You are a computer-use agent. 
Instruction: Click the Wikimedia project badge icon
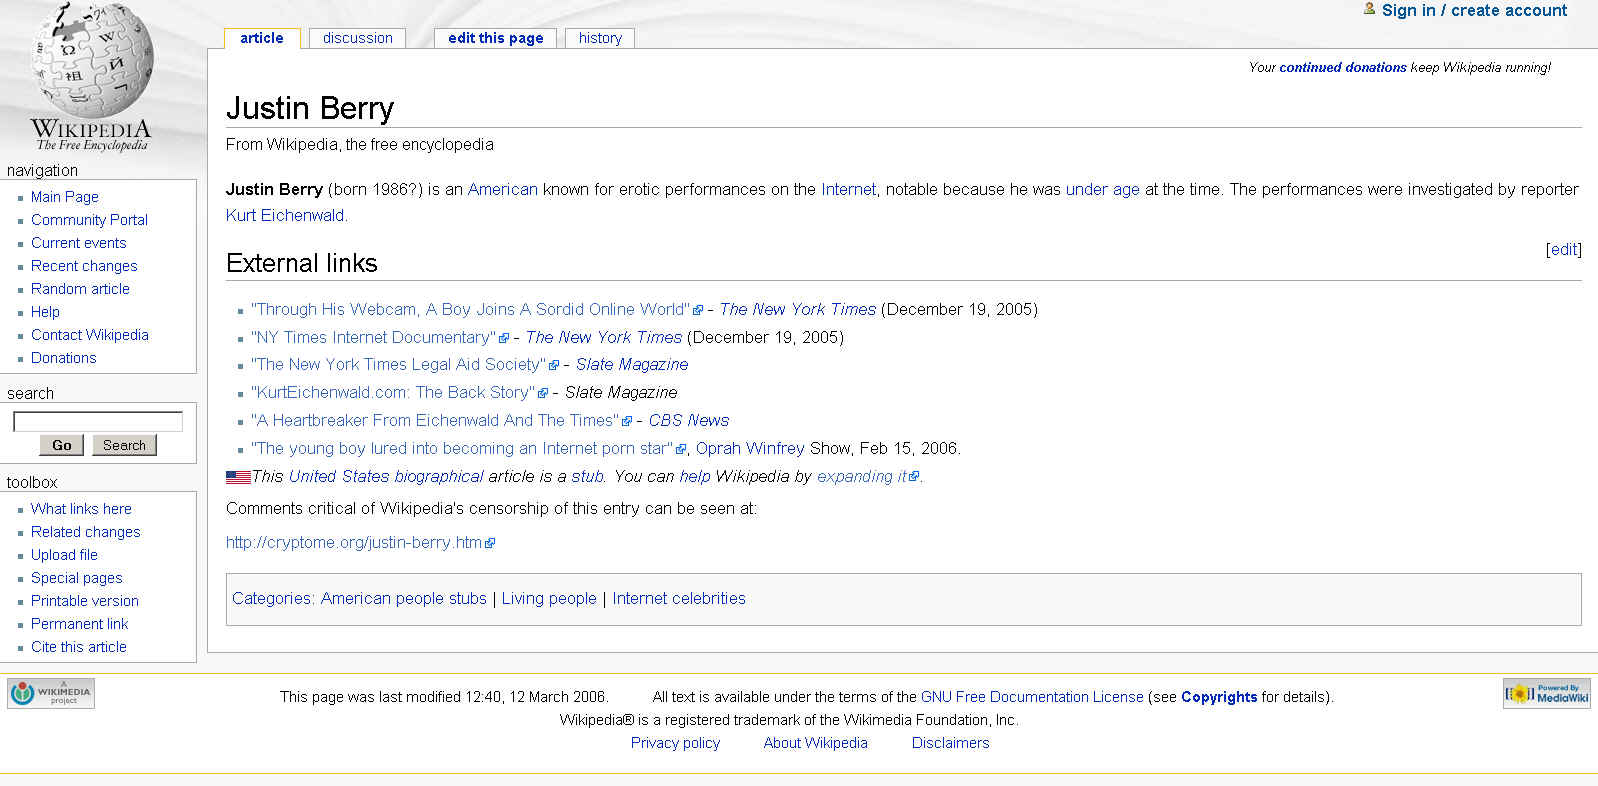click(51, 693)
